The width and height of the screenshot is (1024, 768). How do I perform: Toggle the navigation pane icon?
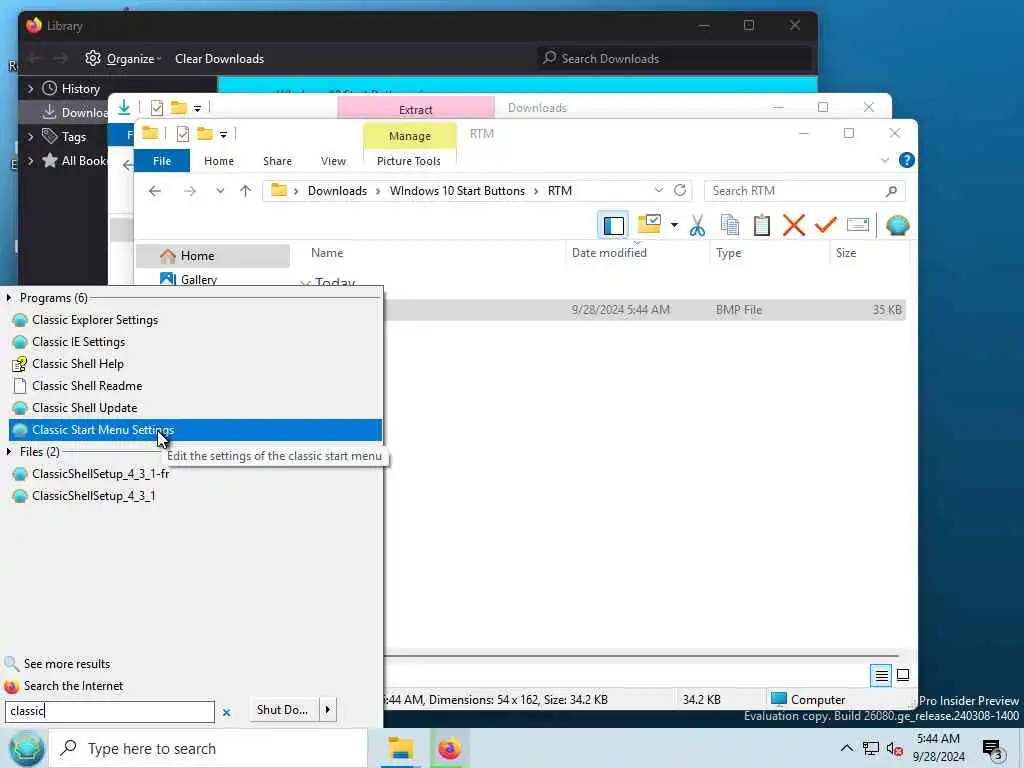(613, 225)
